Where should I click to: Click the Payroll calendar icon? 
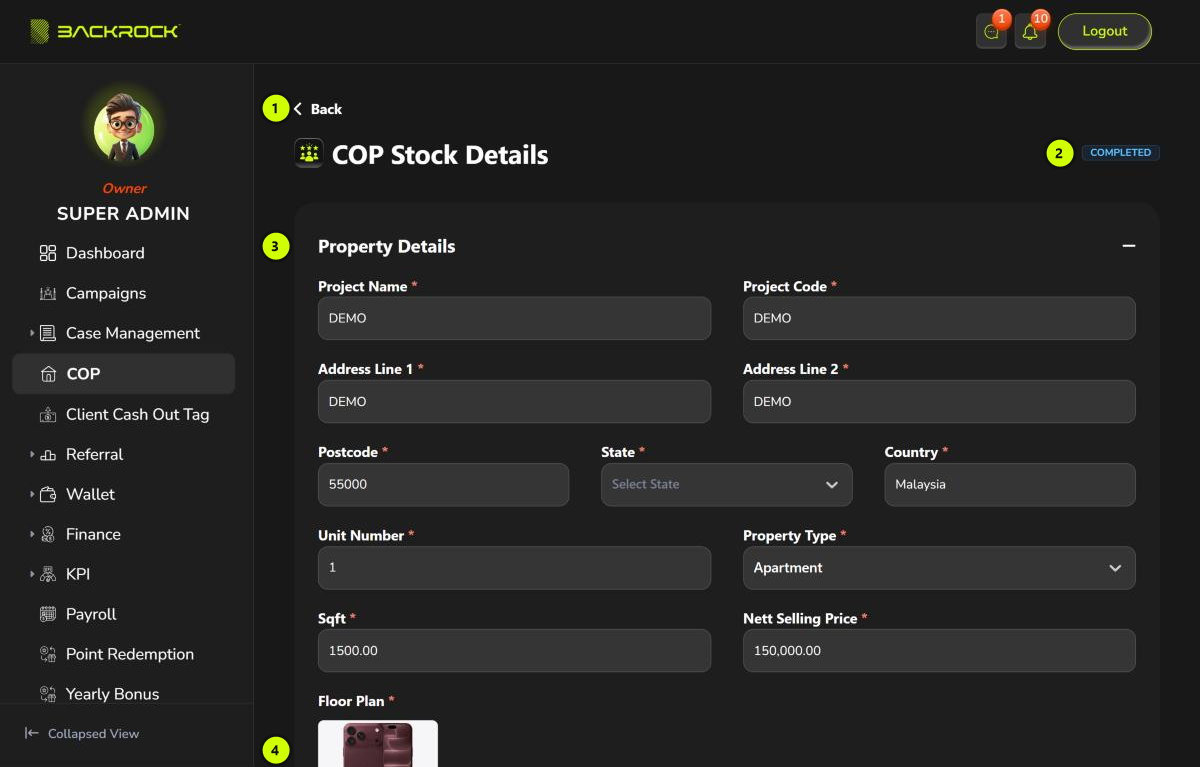47,614
